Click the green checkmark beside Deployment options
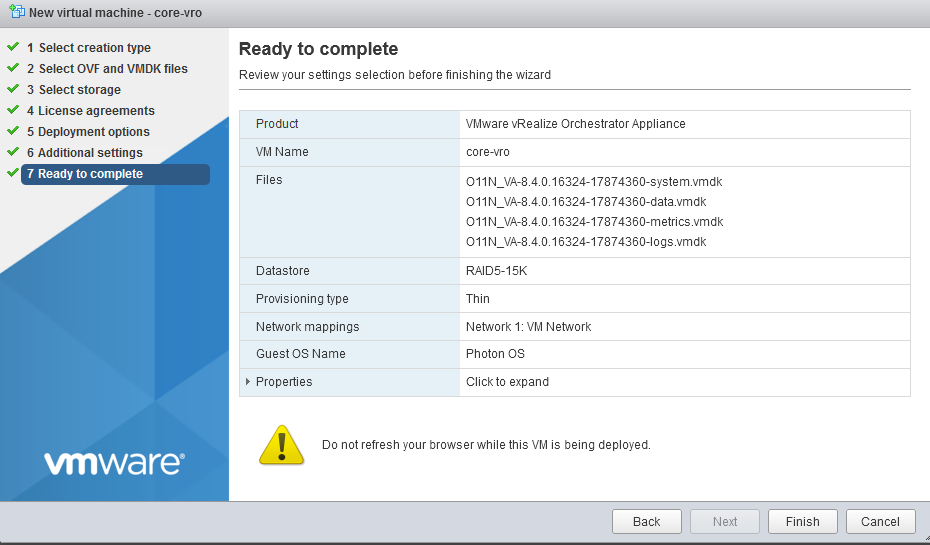Image resolution: width=930 pixels, height=545 pixels. (13, 131)
